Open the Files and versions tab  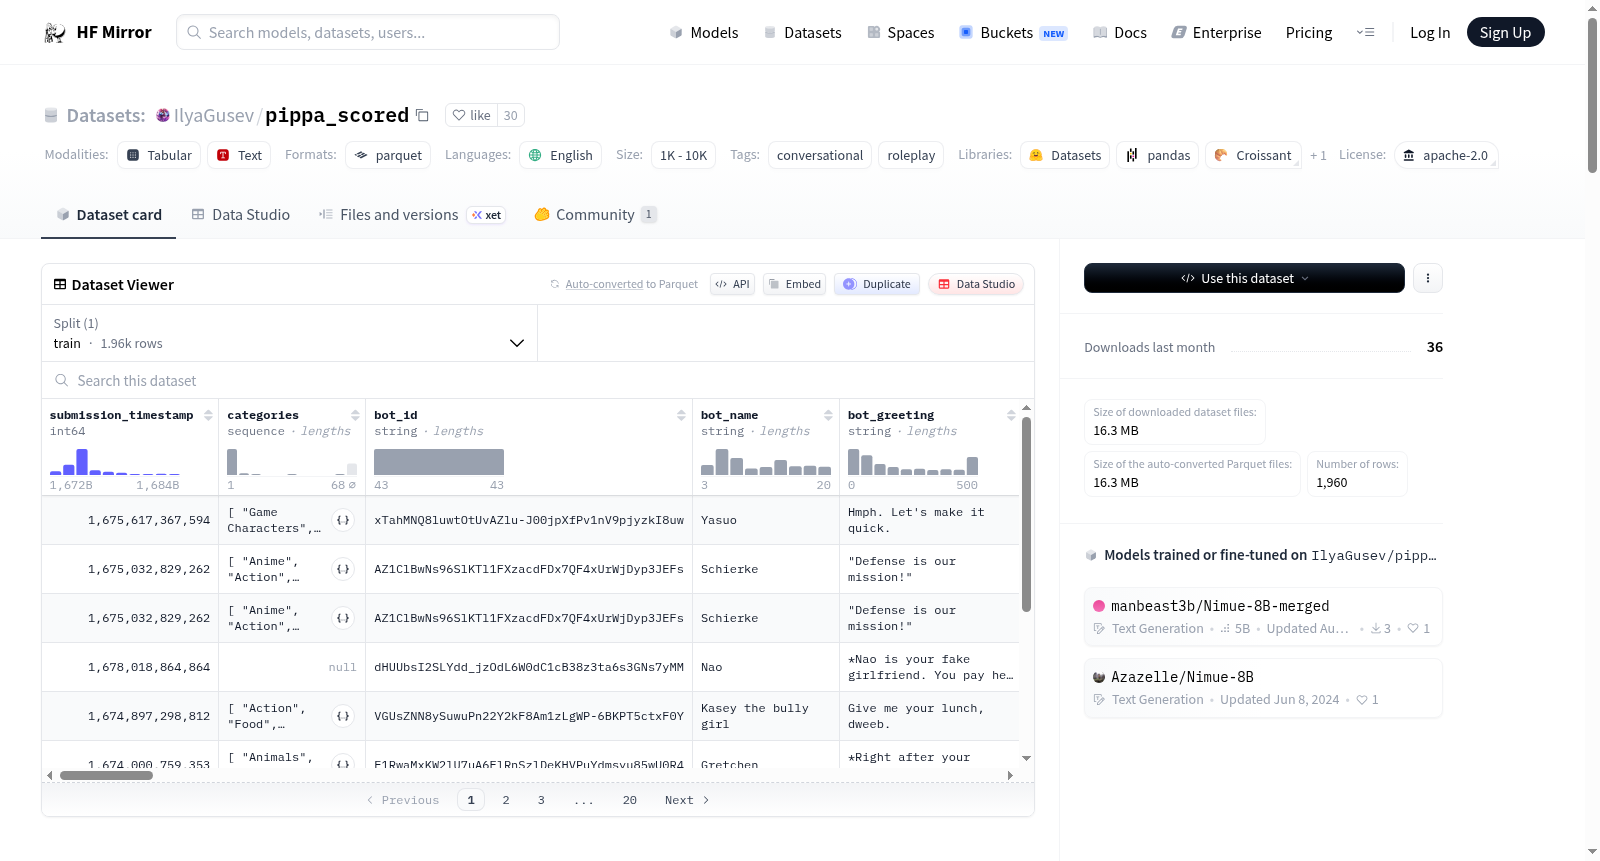[x=411, y=215]
